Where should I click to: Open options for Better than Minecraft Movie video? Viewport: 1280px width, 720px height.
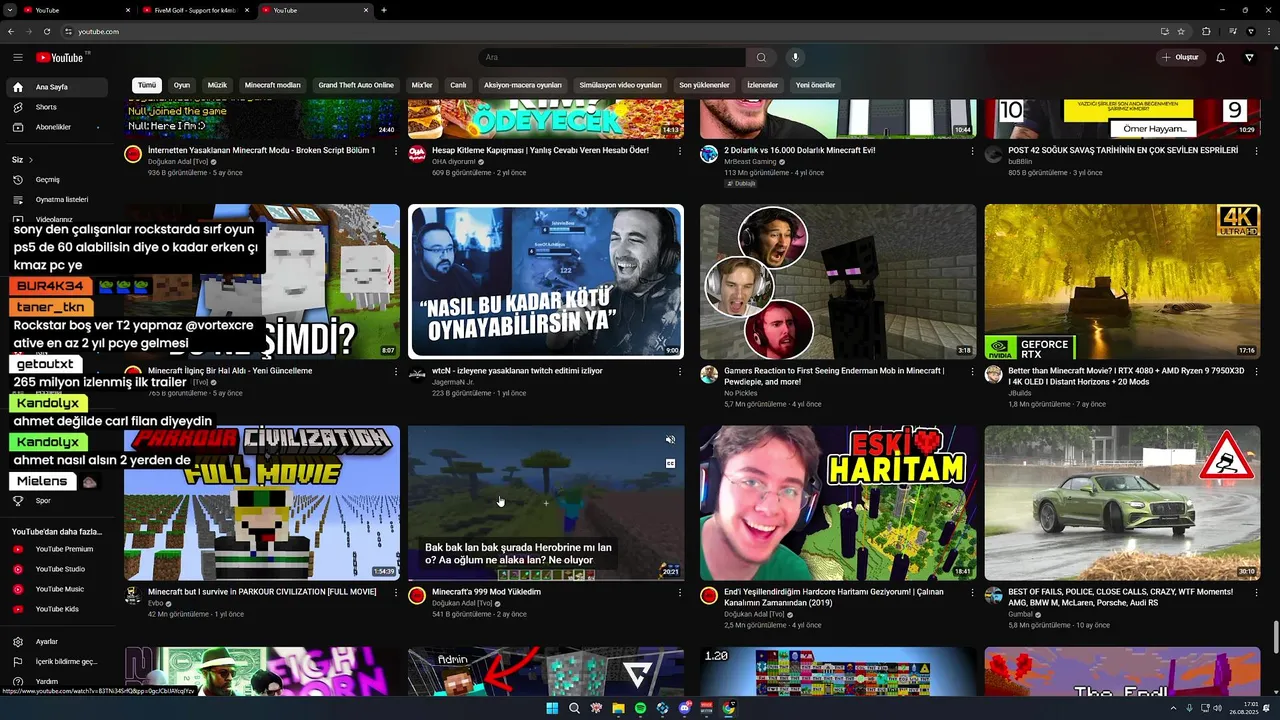pyautogui.click(x=1256, y=372)
